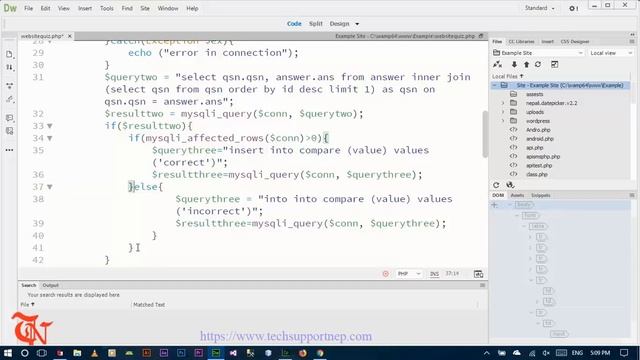Image resolution: width=640 pixels, height=360 pixels.
Task: Switch to Design view
Action: [x=340, y=24]
